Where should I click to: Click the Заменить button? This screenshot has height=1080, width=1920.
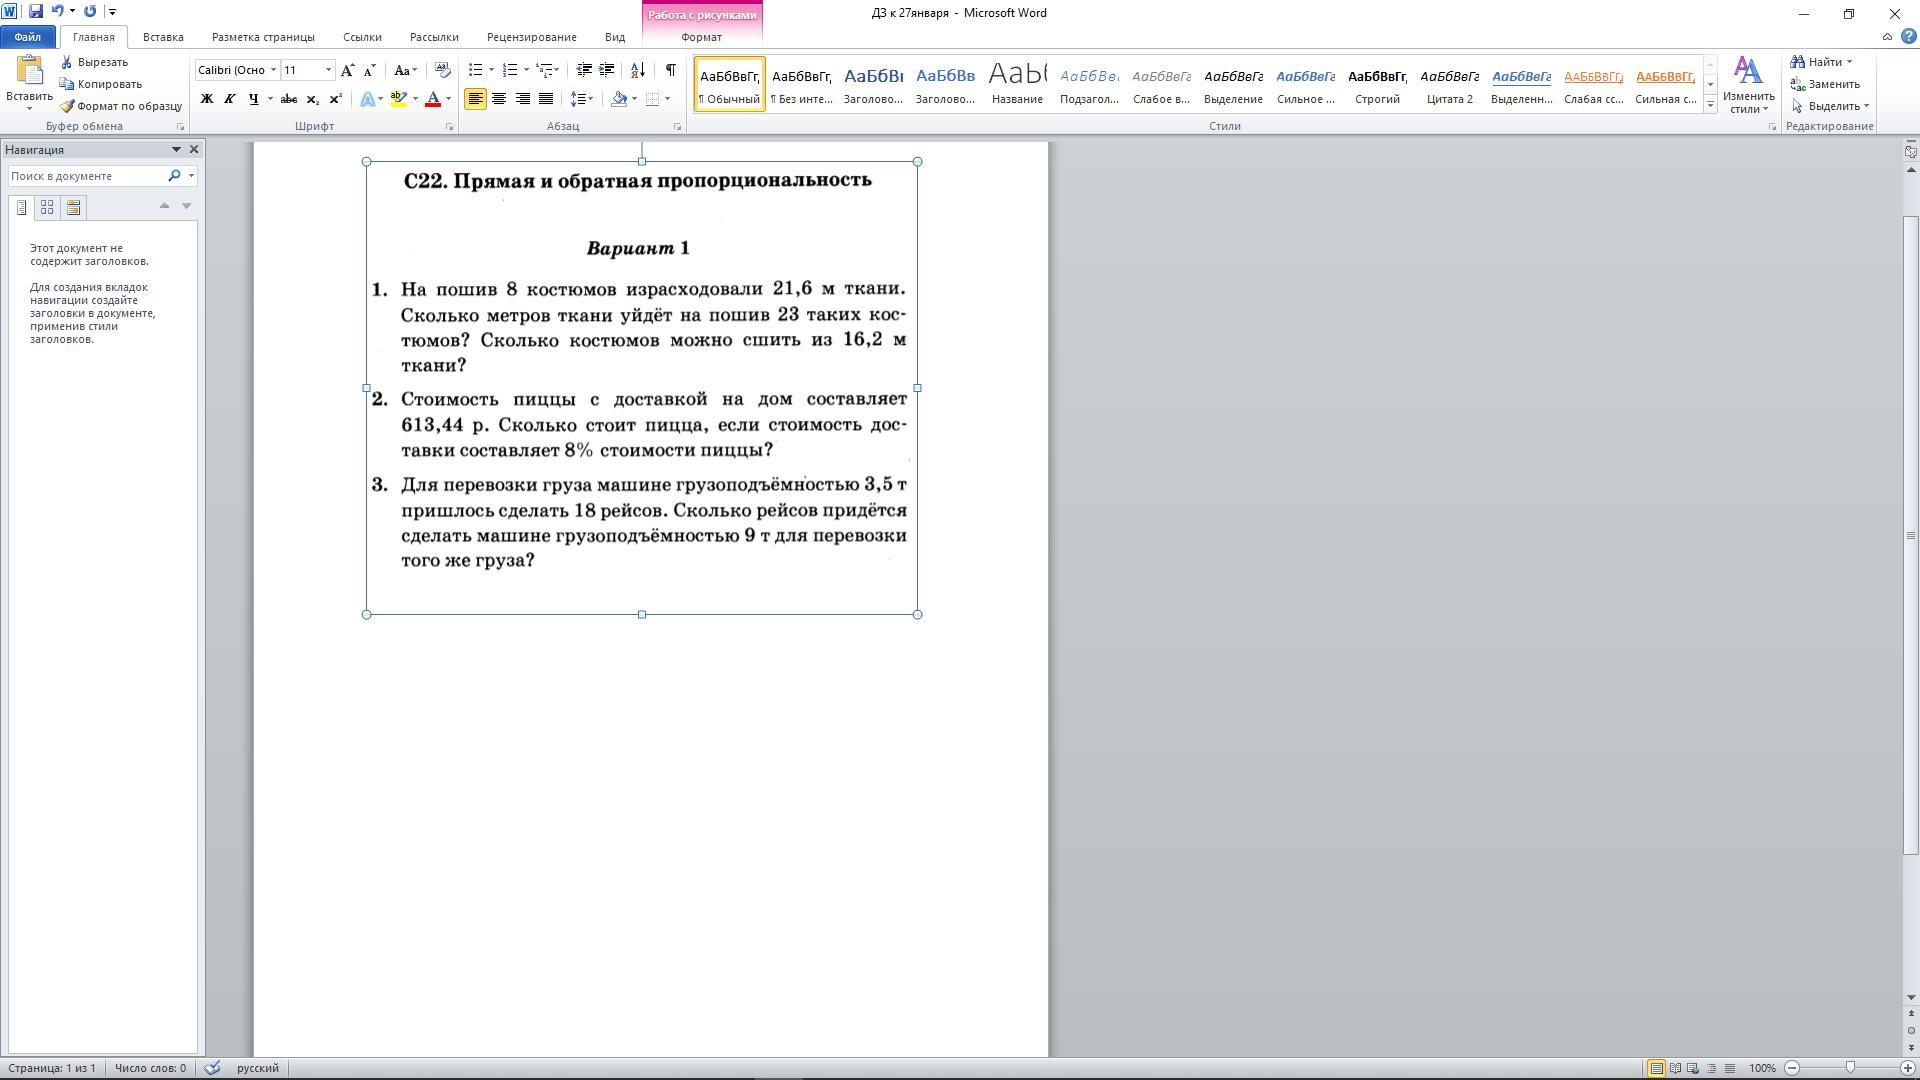coord(1832,84)
